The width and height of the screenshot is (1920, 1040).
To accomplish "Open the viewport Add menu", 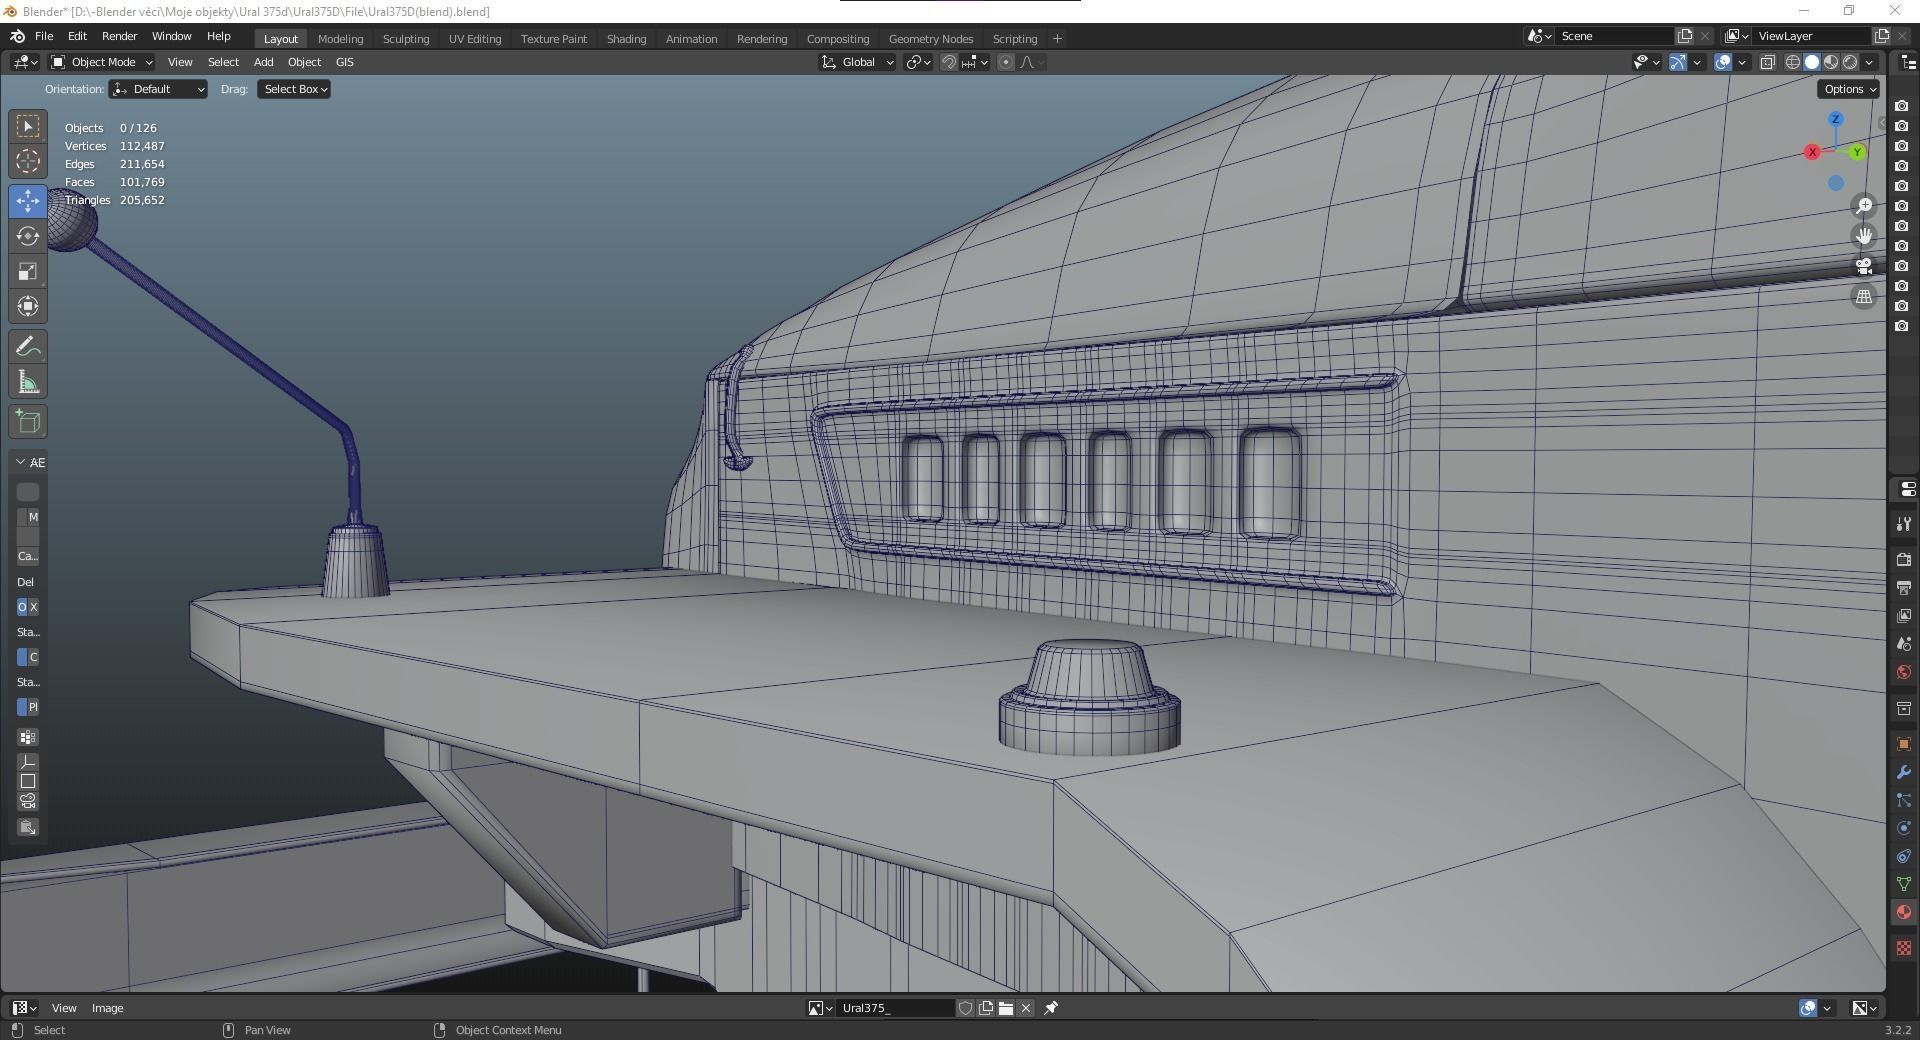I will click(x=263, y=62).
